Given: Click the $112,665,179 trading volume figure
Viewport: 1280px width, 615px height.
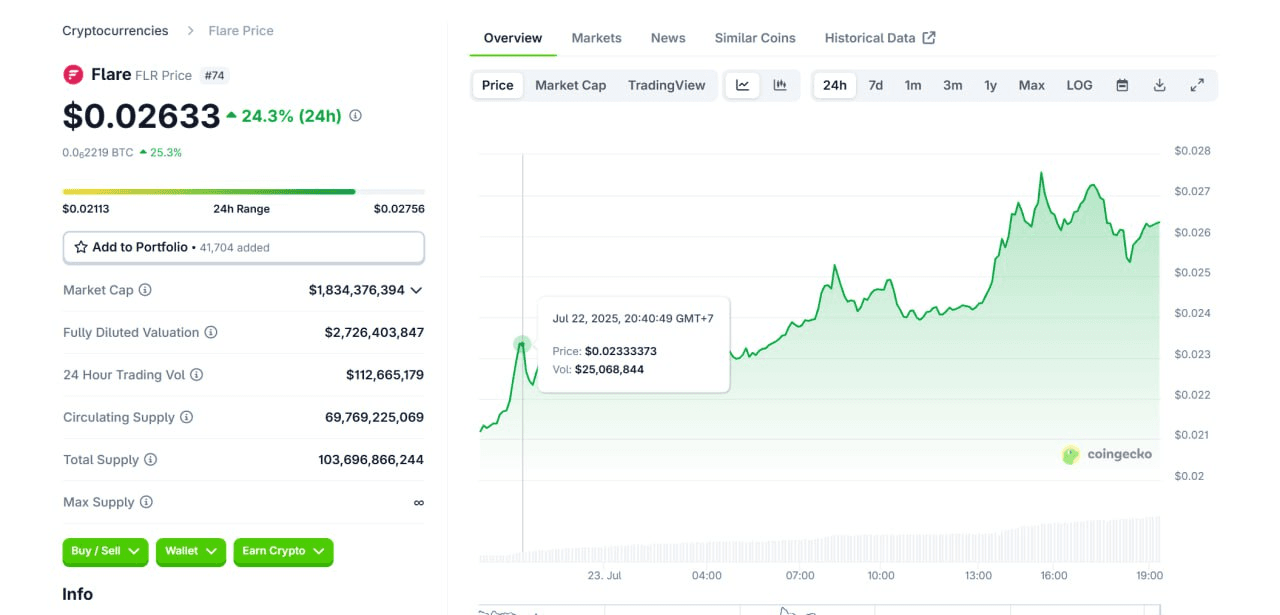Looking at the screenshot, I should pyautogui.click(x=385, y=375).
